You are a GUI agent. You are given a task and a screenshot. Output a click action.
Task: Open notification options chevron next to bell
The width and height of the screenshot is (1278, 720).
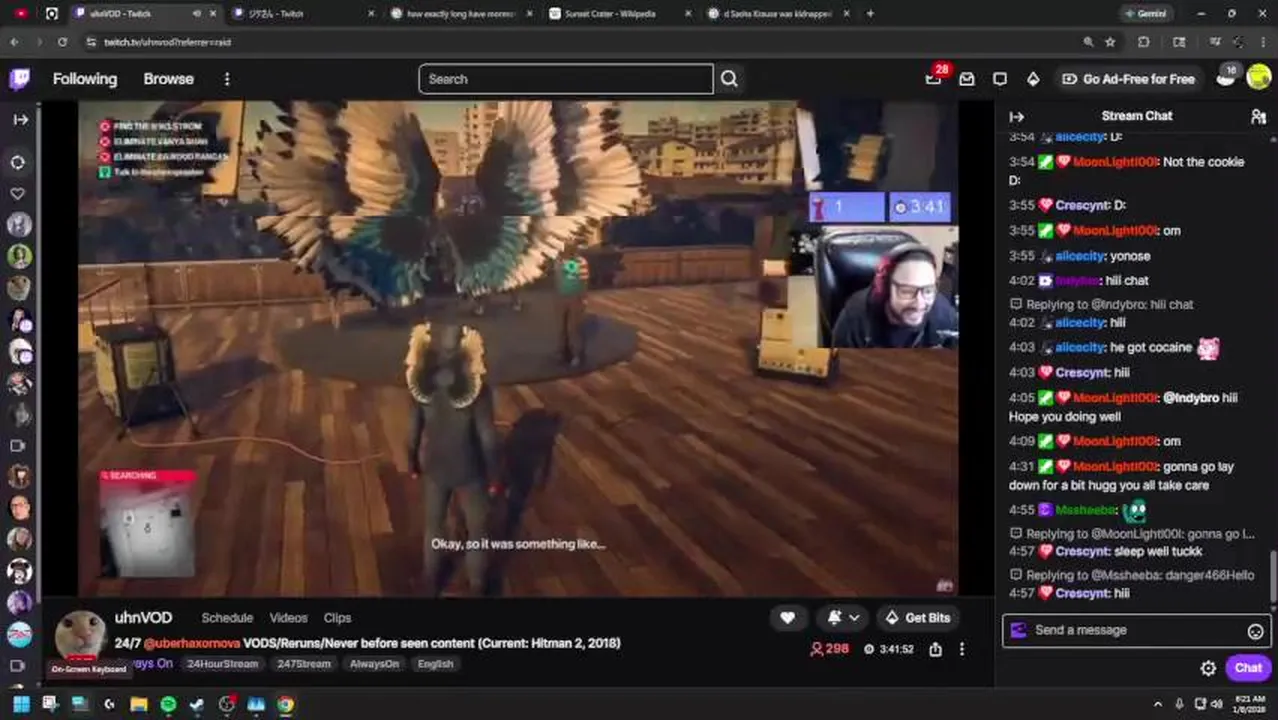click(x=854, y=618)
